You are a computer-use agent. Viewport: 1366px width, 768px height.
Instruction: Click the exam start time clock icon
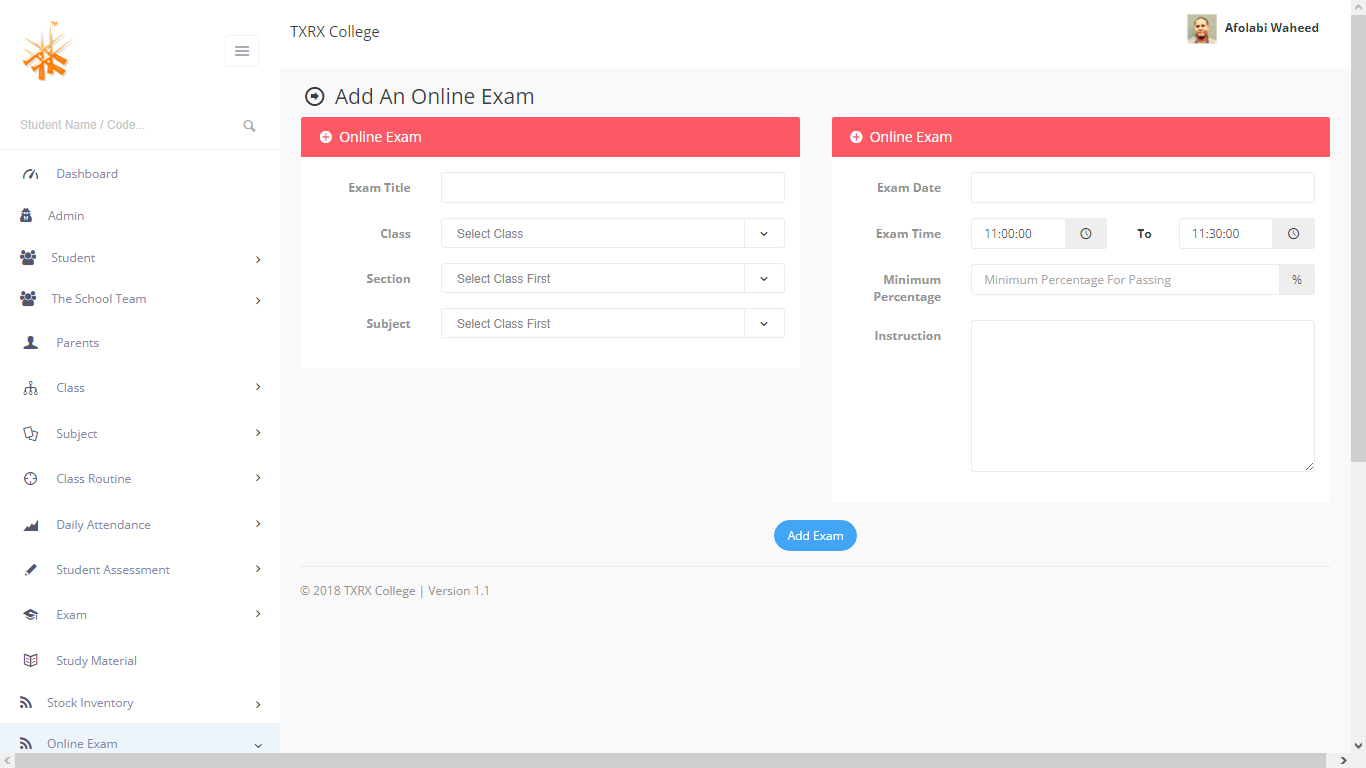pyautogui.click(x=1085, y=233)
